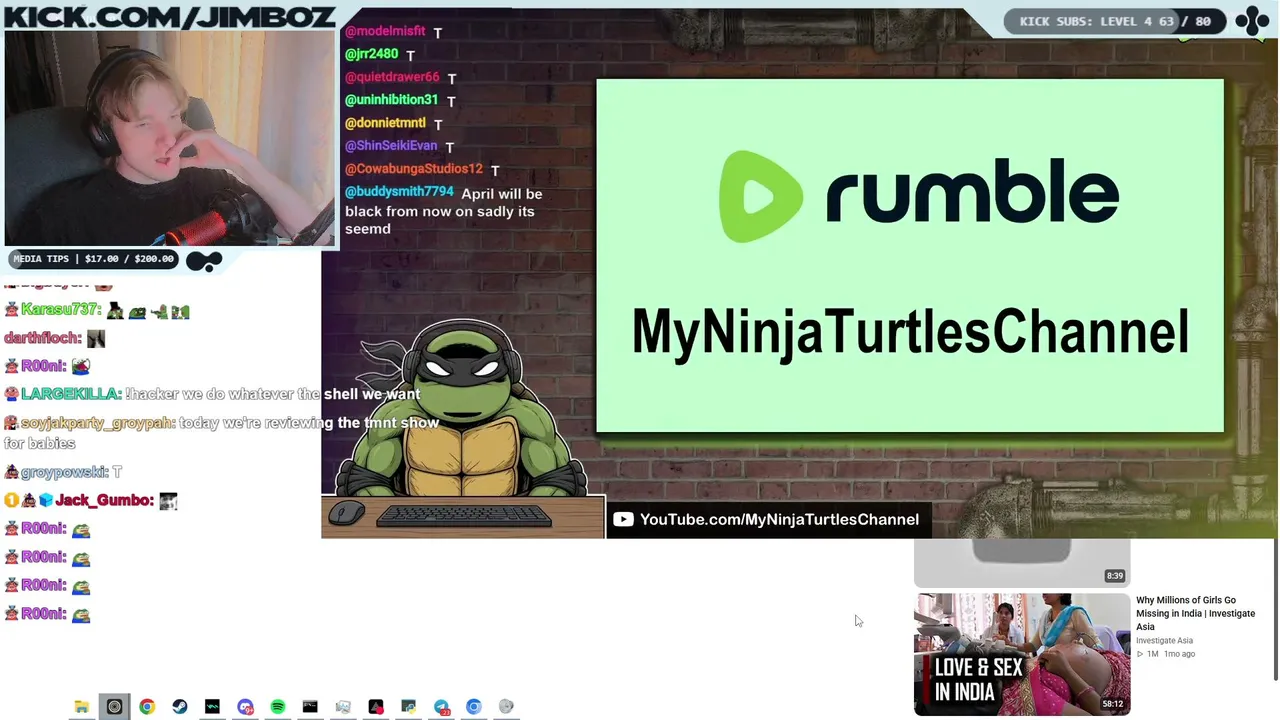Click the Kick Subs Level 4 progress bar
This screenshot has width=1280, height=720.
(x=1114, y=21)
